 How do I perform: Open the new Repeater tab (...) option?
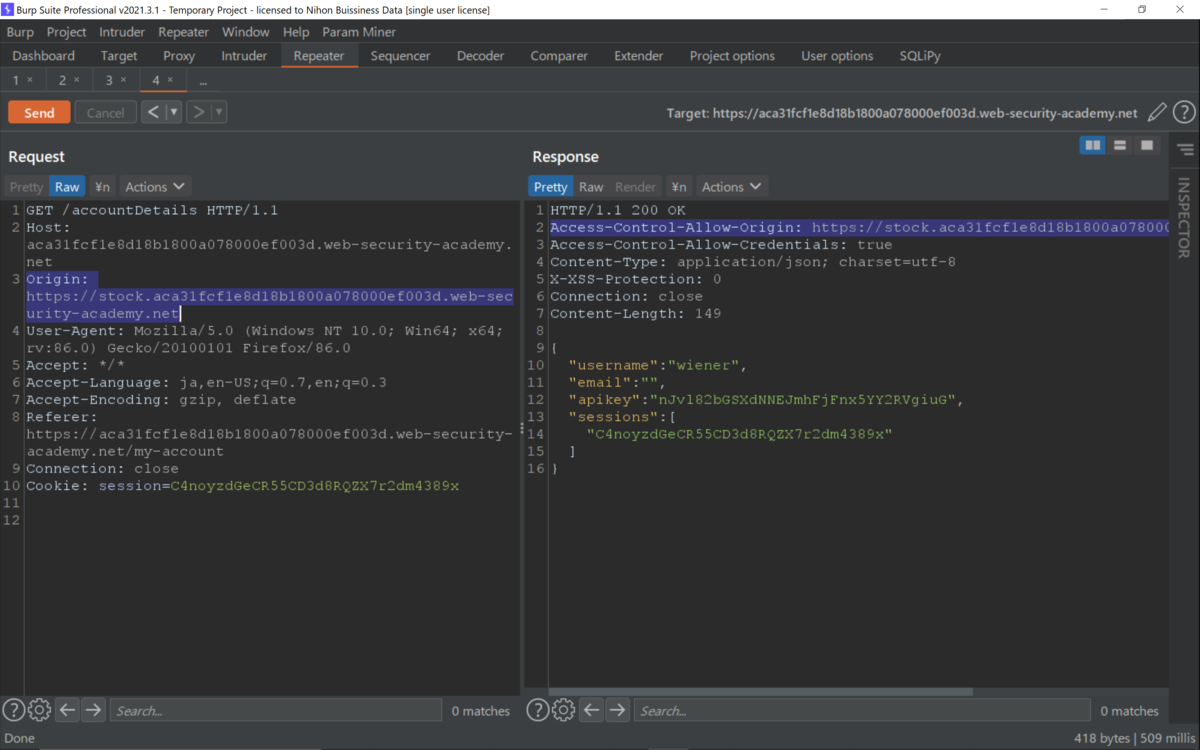203,80
